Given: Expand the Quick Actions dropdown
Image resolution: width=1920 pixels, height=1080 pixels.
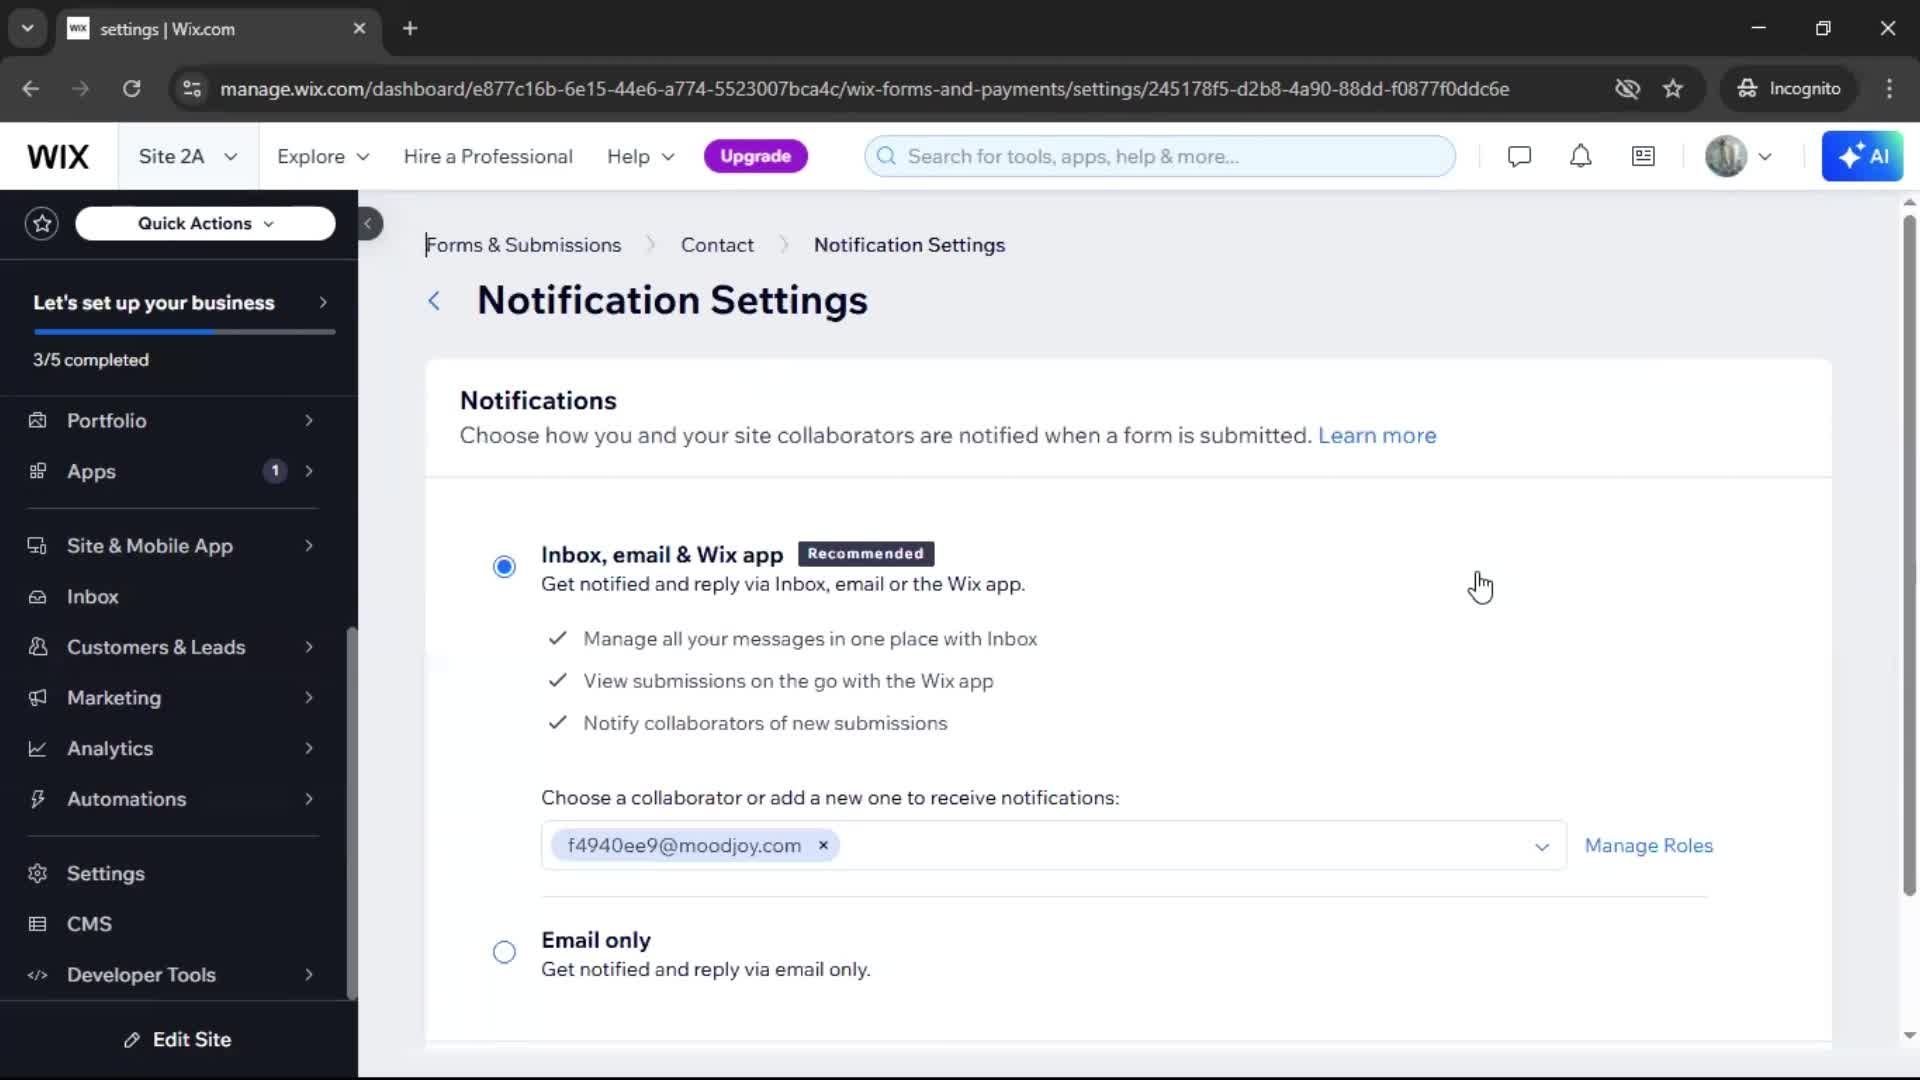Looking at the screenshot, I should [205, 224].
